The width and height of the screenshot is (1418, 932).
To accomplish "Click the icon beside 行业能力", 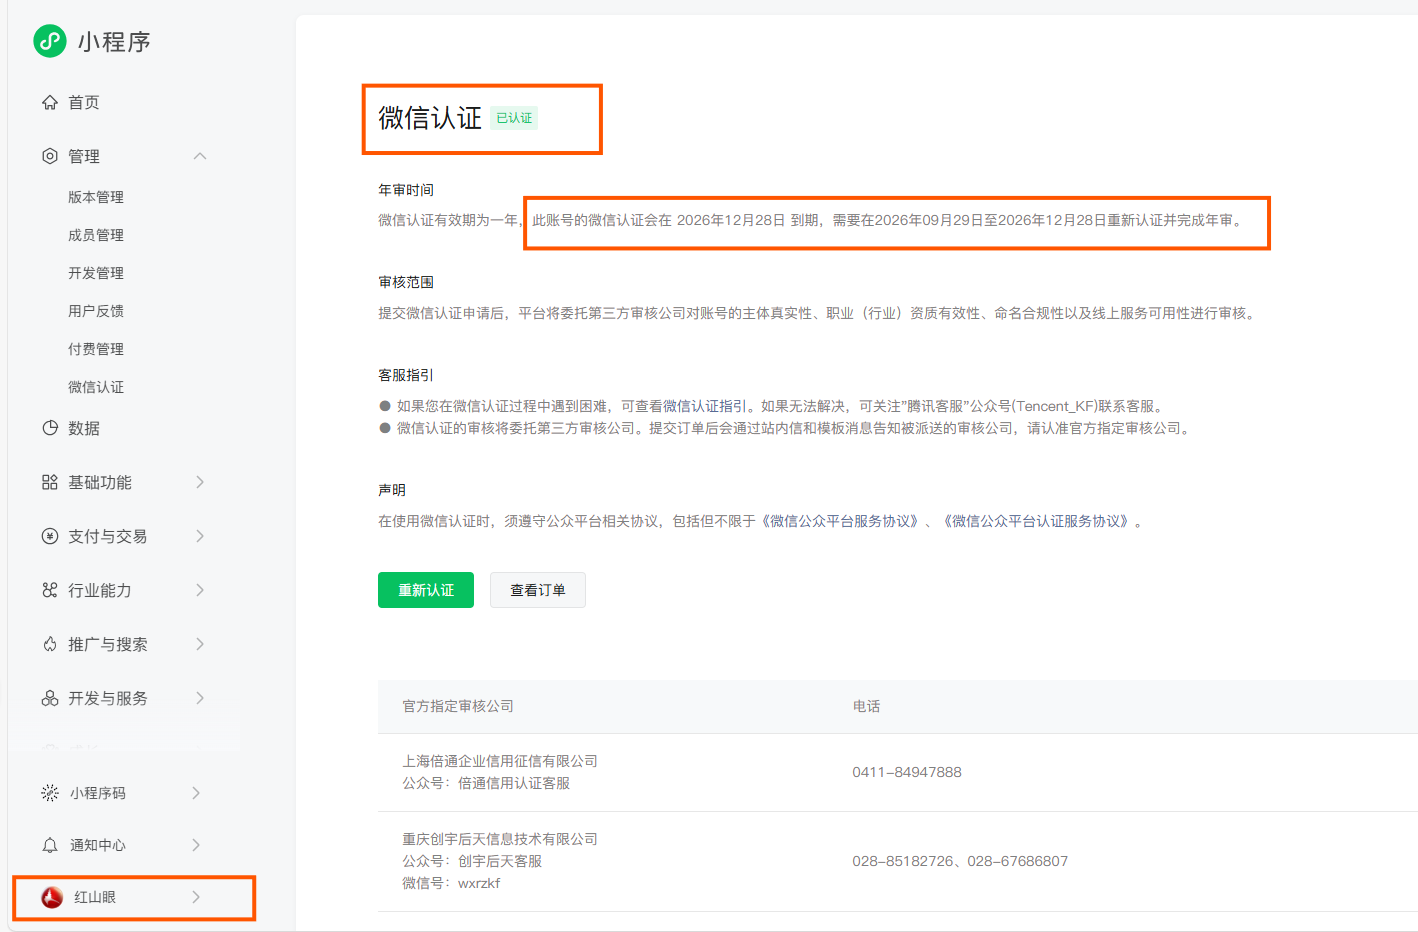I will (x=50, y=590).
